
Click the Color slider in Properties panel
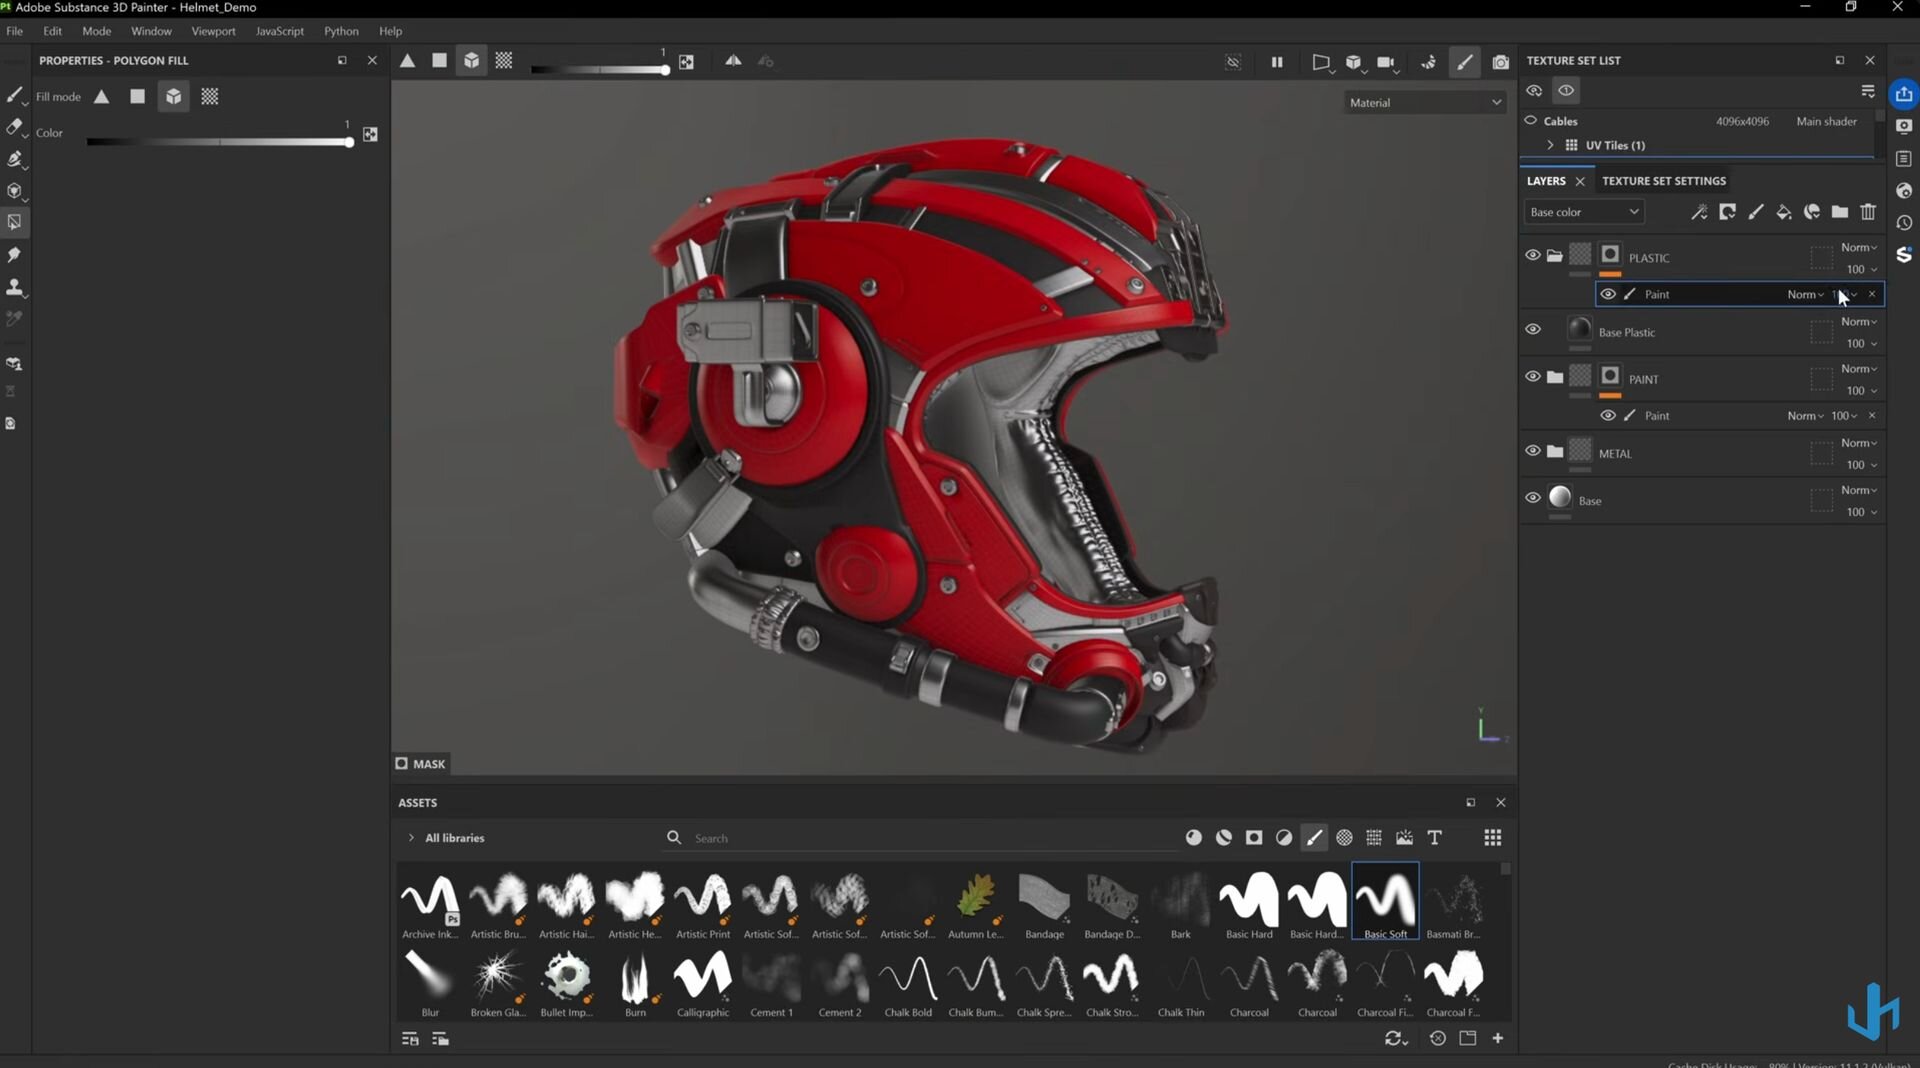pos(218,142)
